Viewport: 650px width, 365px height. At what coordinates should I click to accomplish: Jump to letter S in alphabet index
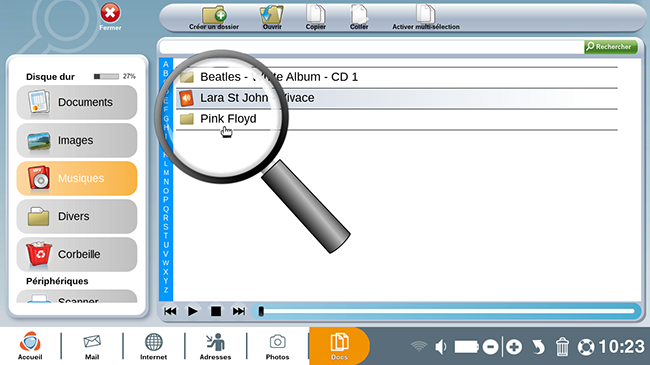[166, 227]
